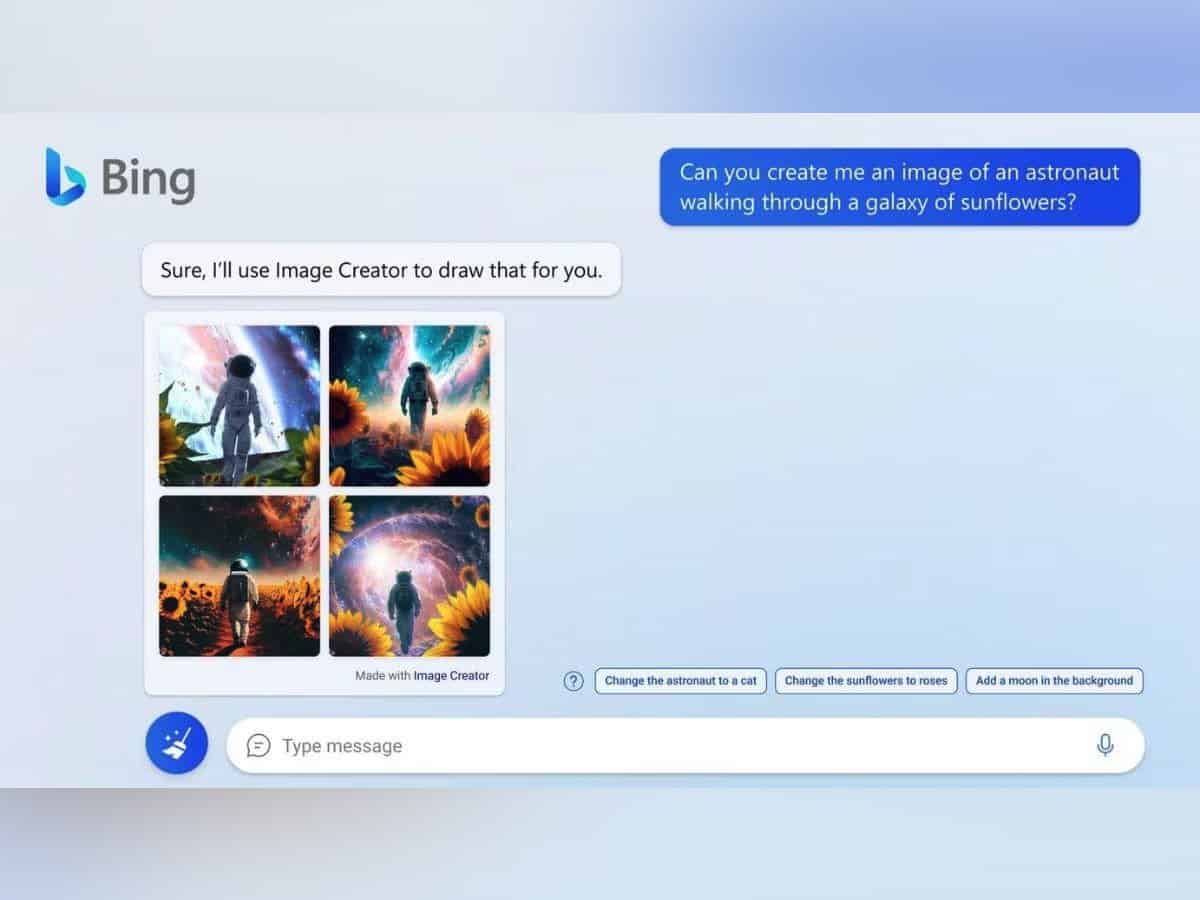Click the 'Sure, I'll use Image Creator' reply
The height and width of the screenshot is (900, 1200).
pyautogui.click(x=381, y=270)
